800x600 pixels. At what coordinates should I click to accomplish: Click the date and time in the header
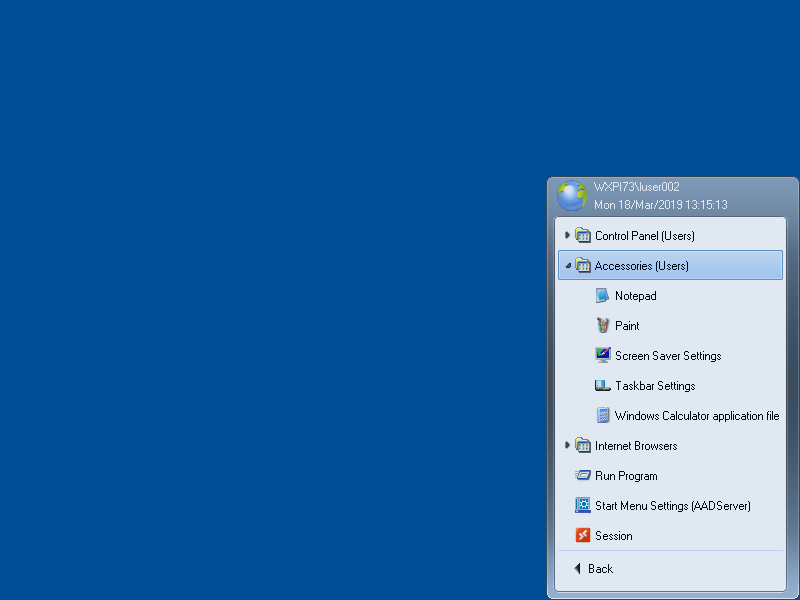(x=660, y=205)
